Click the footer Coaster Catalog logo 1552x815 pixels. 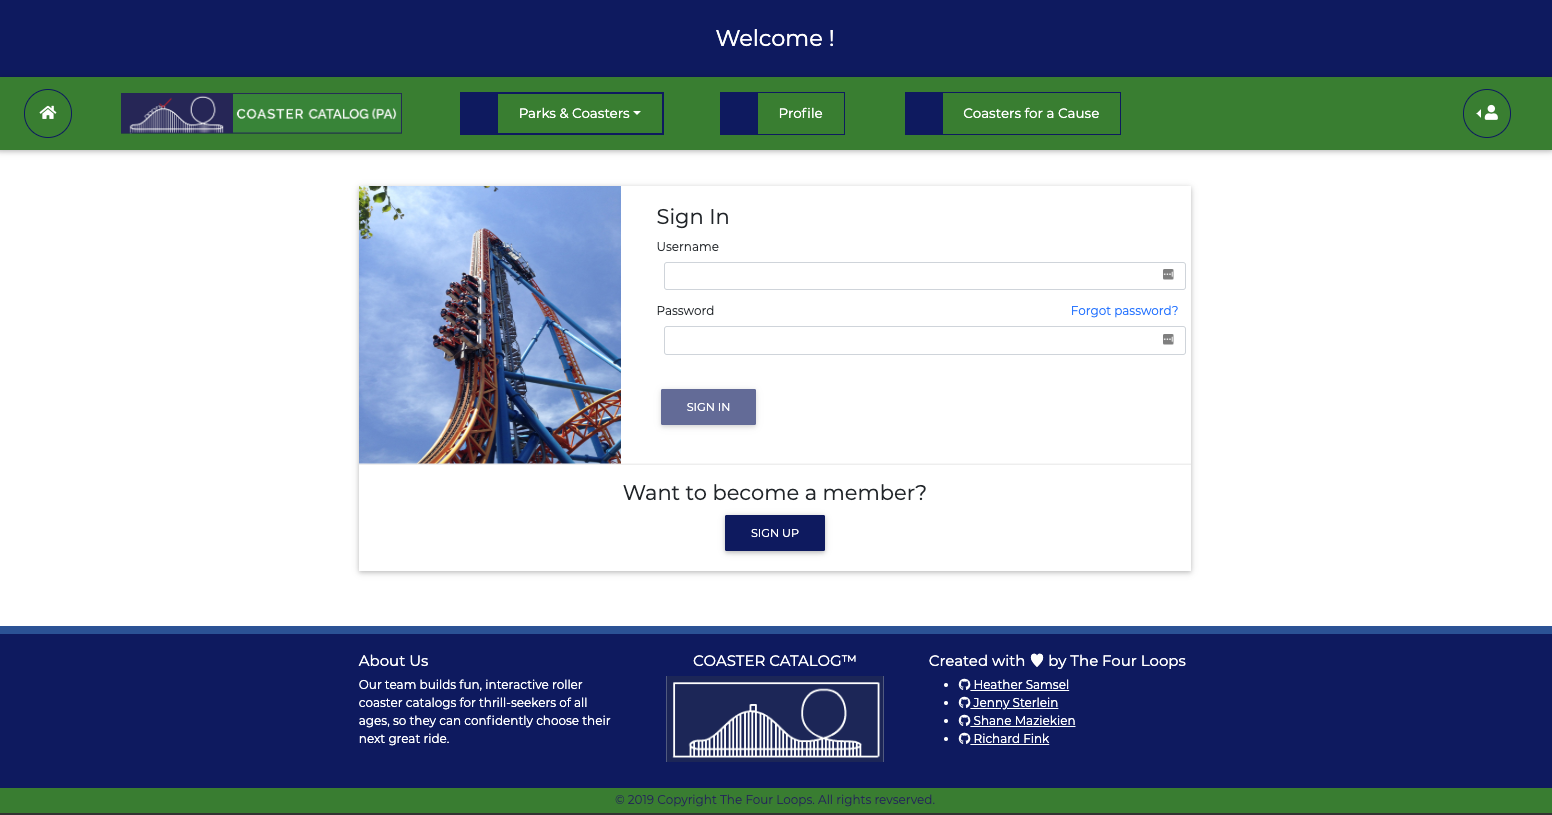point(774,718)
